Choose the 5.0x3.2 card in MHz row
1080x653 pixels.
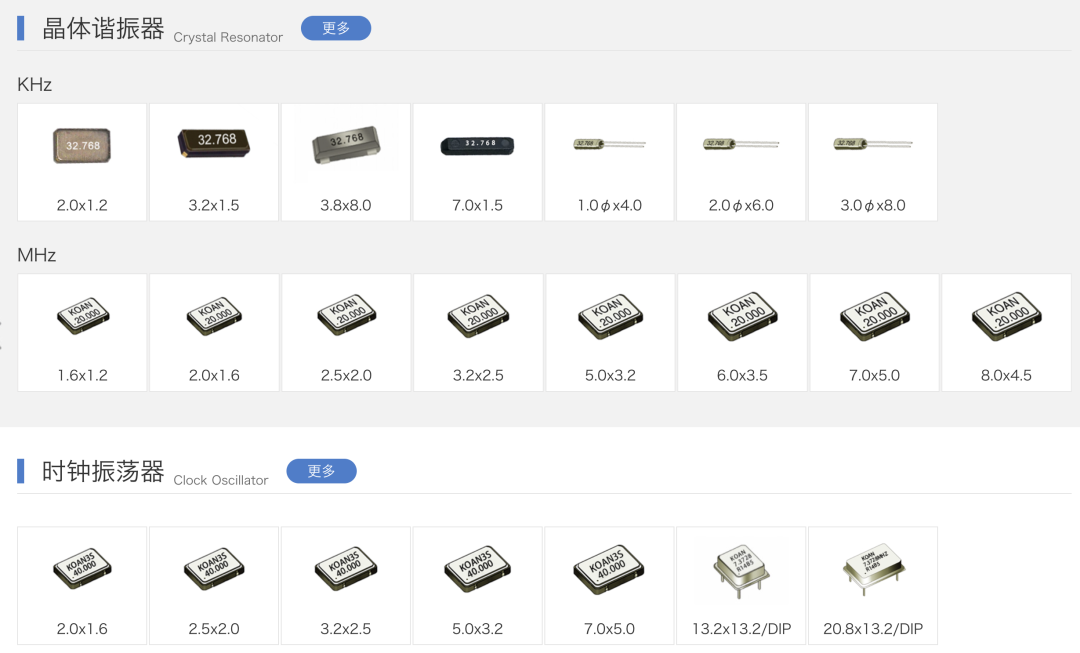tap(610, 333)
